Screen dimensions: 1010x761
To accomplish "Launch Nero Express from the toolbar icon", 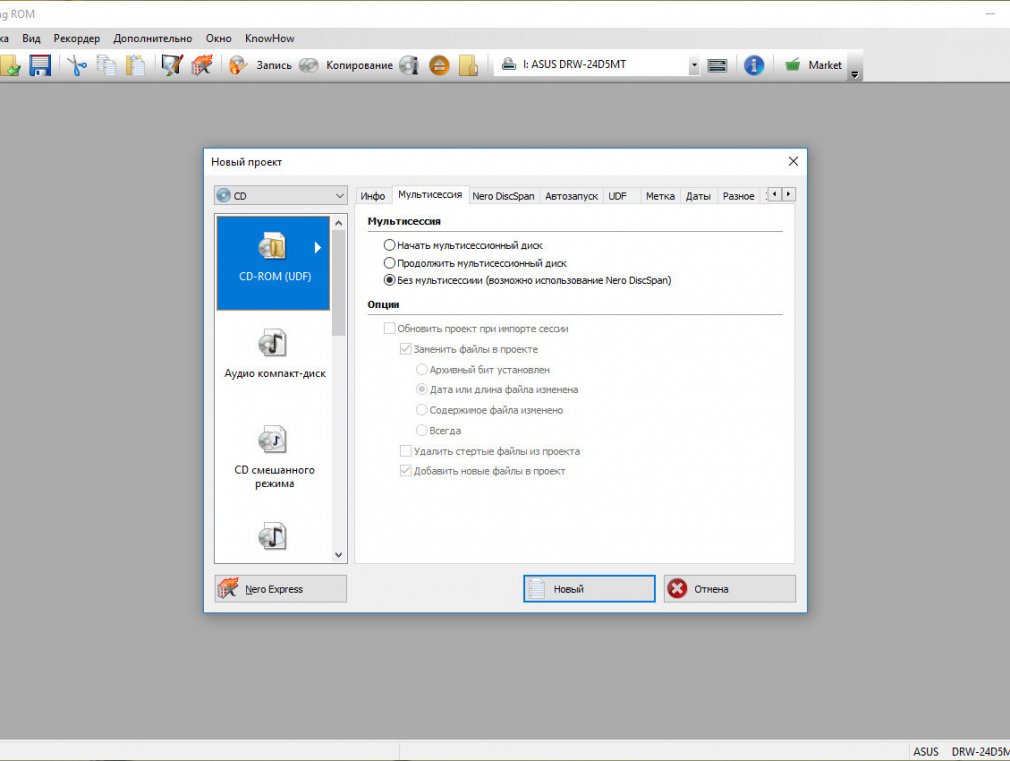I will (202, 65).
